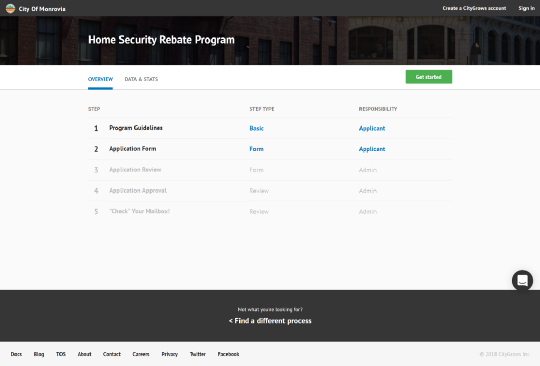This screenshot has height=366, width=540.
Task: Open the Docs footer link
Action: point(16,354)
